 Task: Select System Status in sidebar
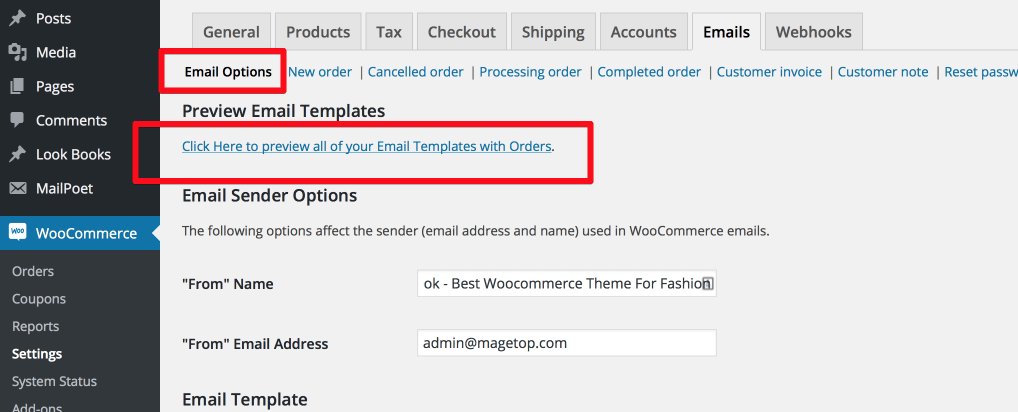[x=55, y=382]
